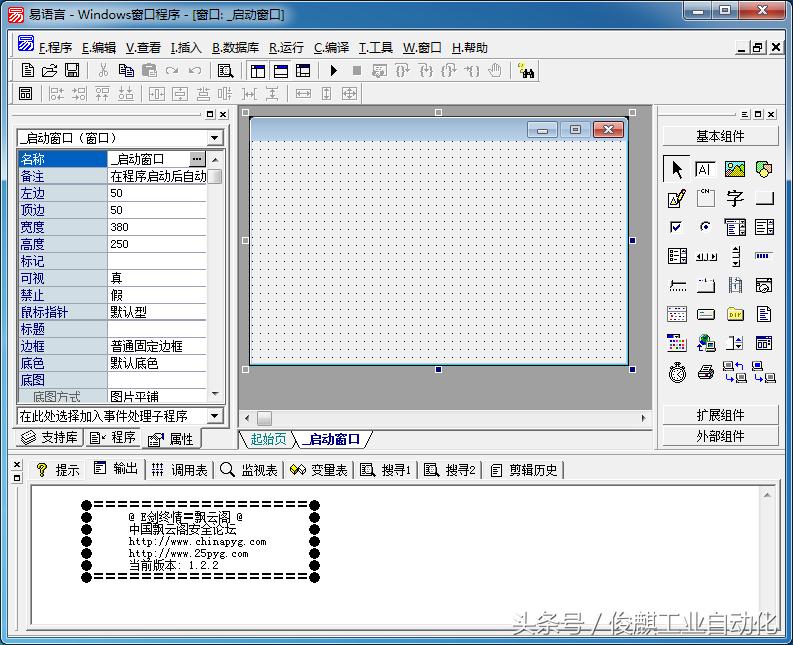Click the Copy toolbar icon
The width and height of the screenshot is (793, 645).
[126, 70]
